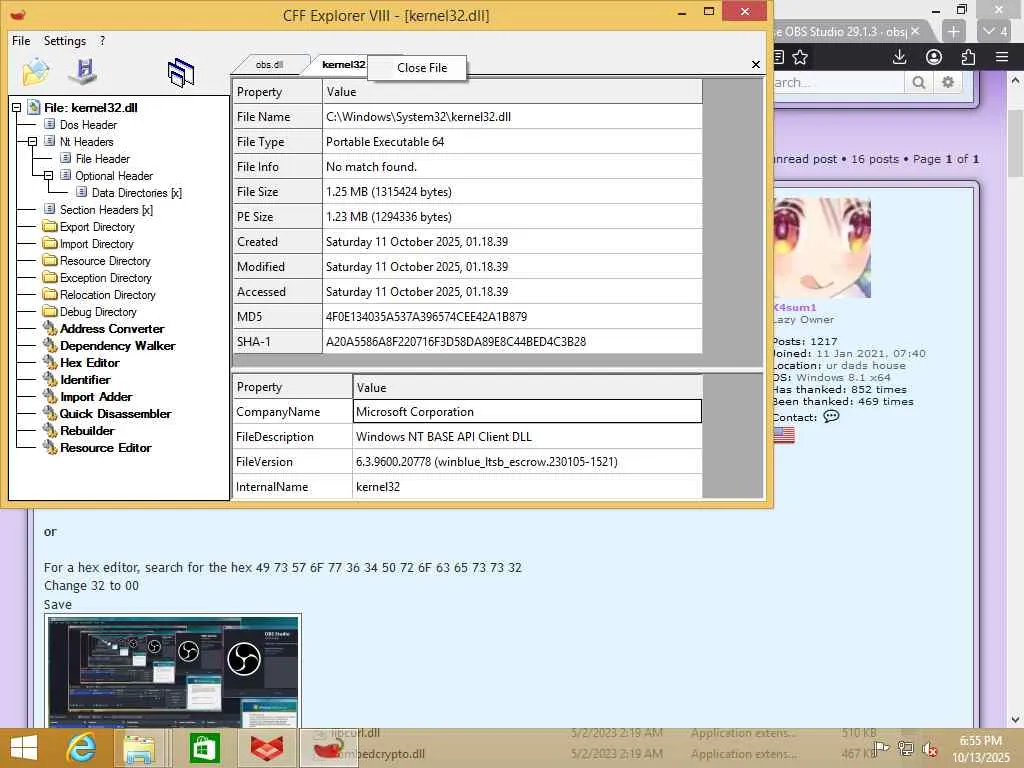
Task: Open forum advanced search gear icon
Action: coord(948,82)
